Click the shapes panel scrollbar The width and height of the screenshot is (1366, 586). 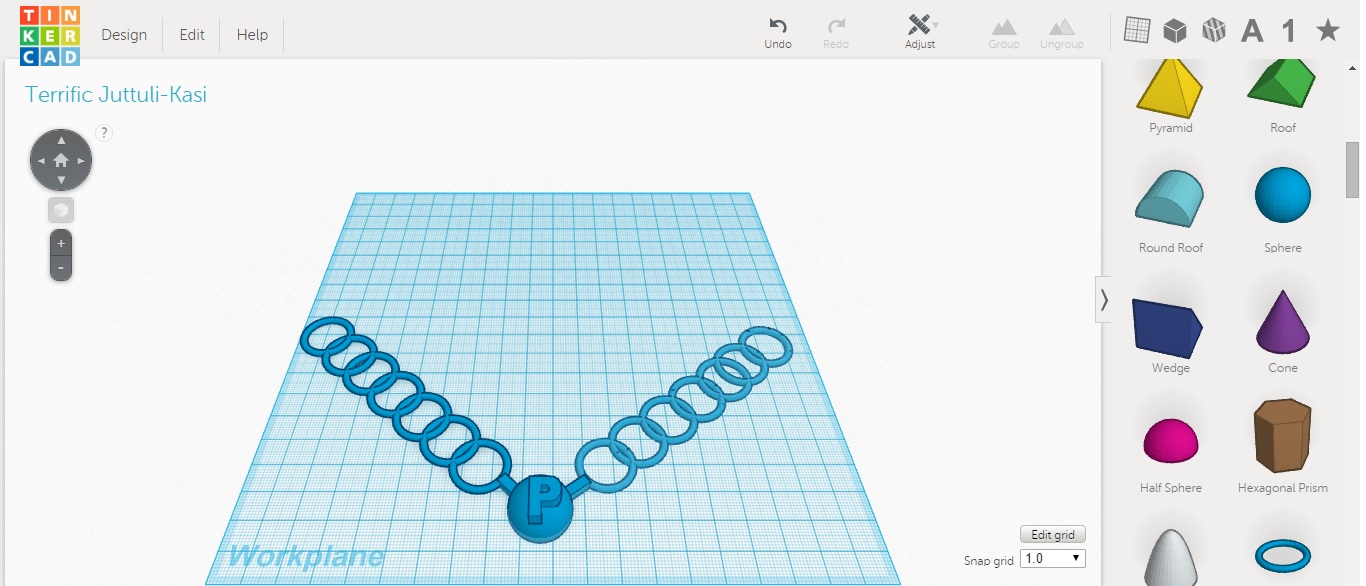pos(1353,170)
